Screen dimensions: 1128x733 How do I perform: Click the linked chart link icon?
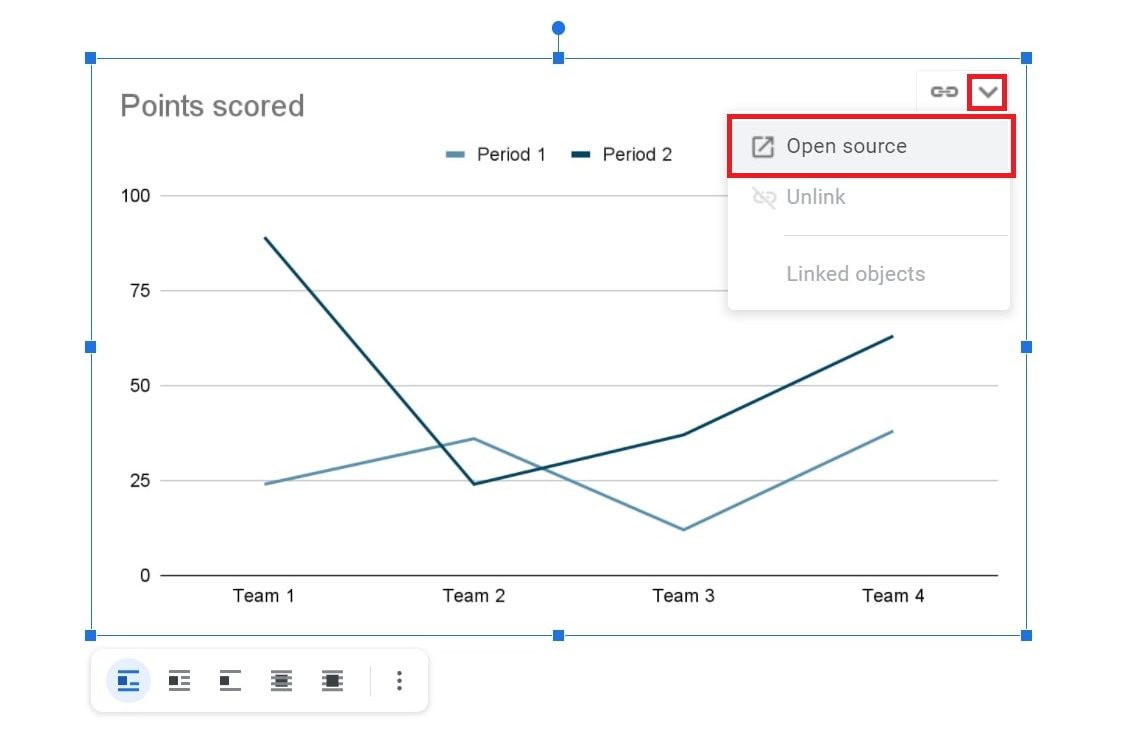click(x=943, y=92)
